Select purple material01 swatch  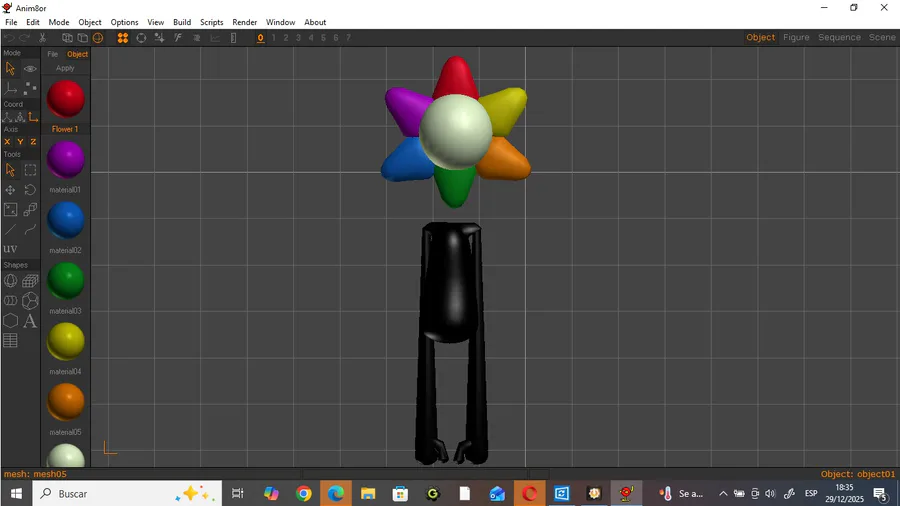point(65,159)
